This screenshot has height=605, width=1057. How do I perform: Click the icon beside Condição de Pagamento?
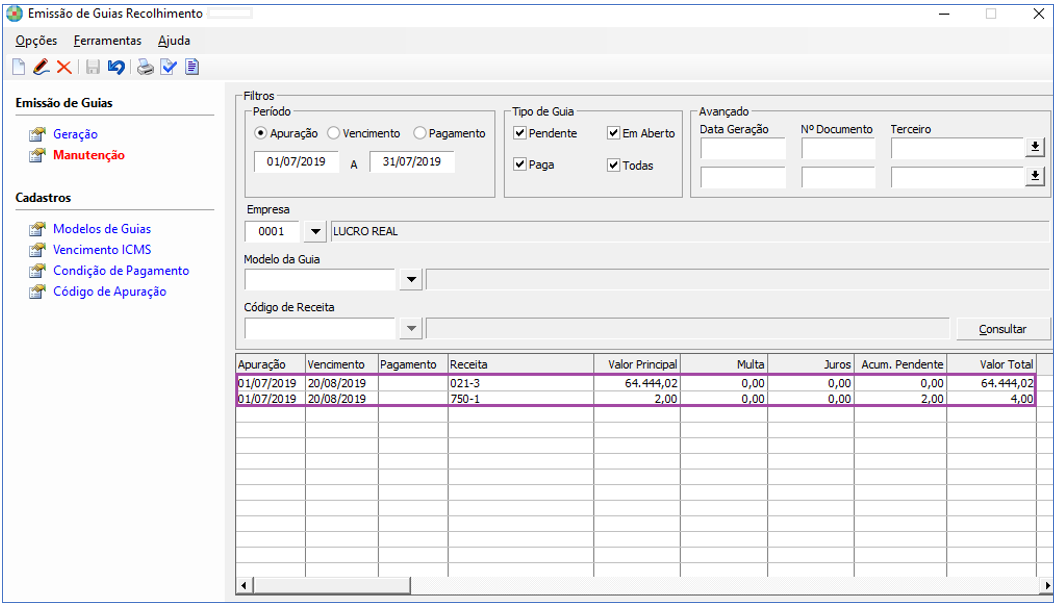(x=38, y=271)
